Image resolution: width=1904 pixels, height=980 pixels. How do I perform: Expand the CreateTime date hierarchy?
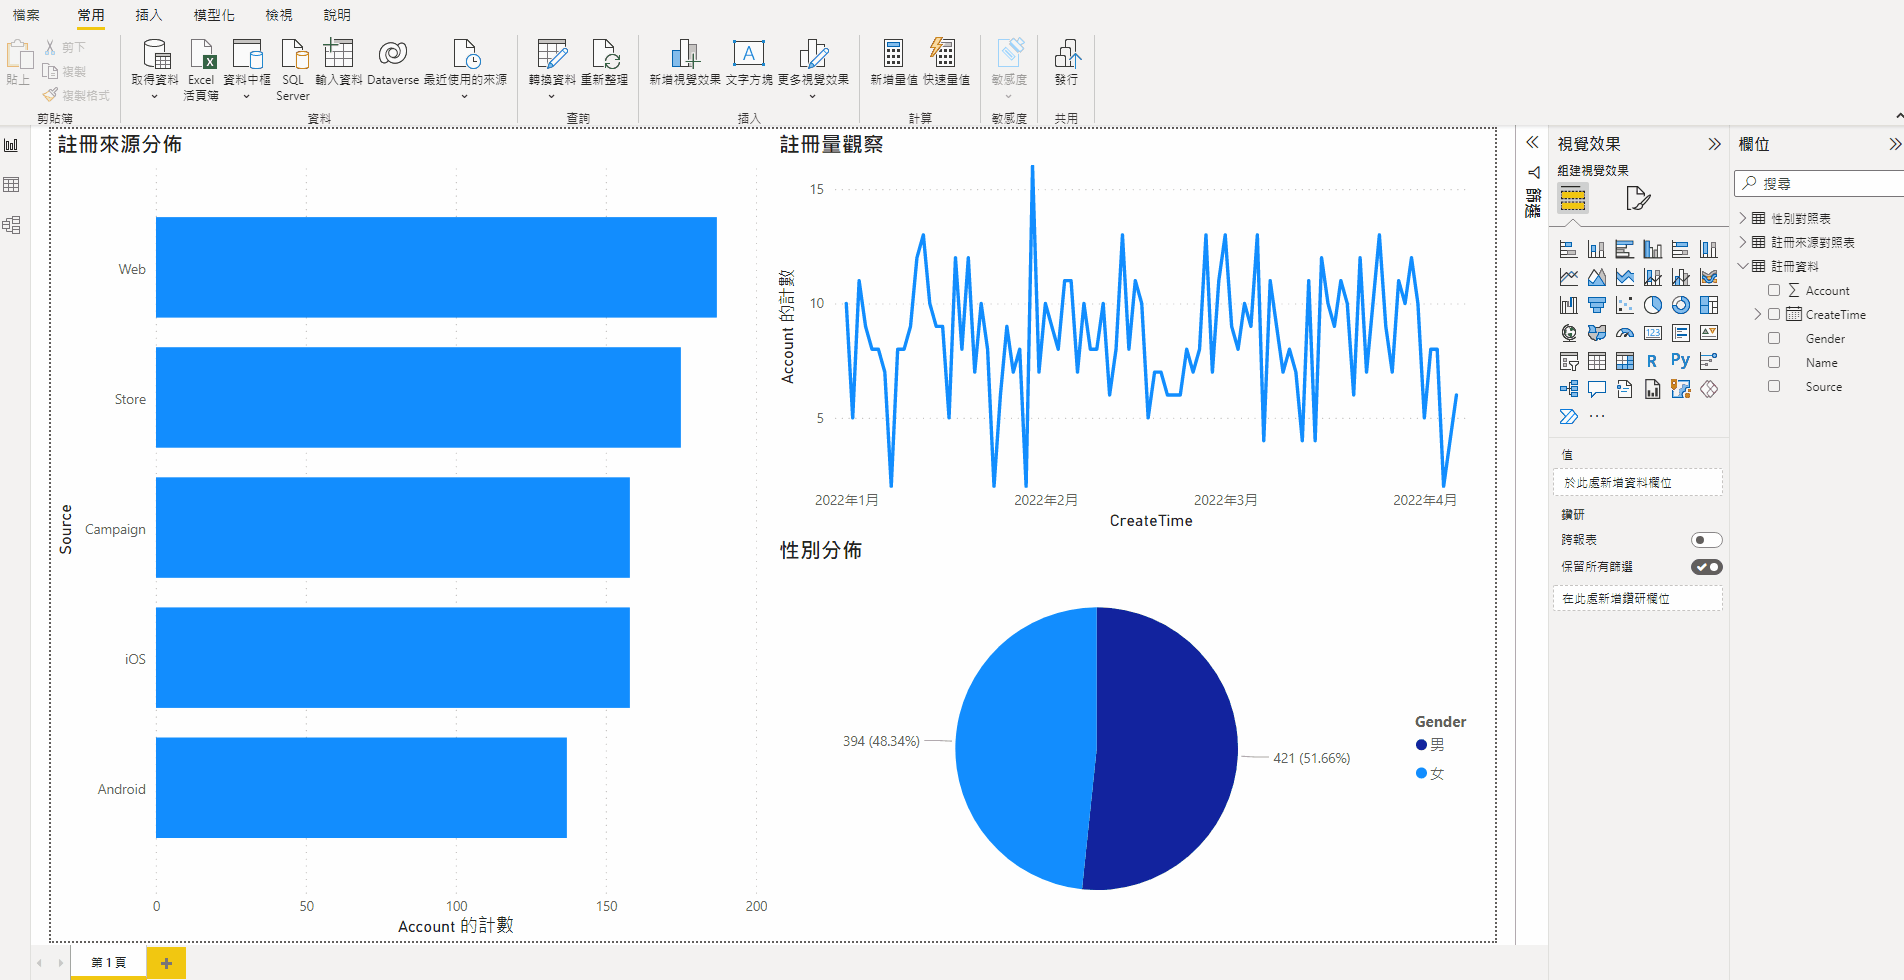1758,314
